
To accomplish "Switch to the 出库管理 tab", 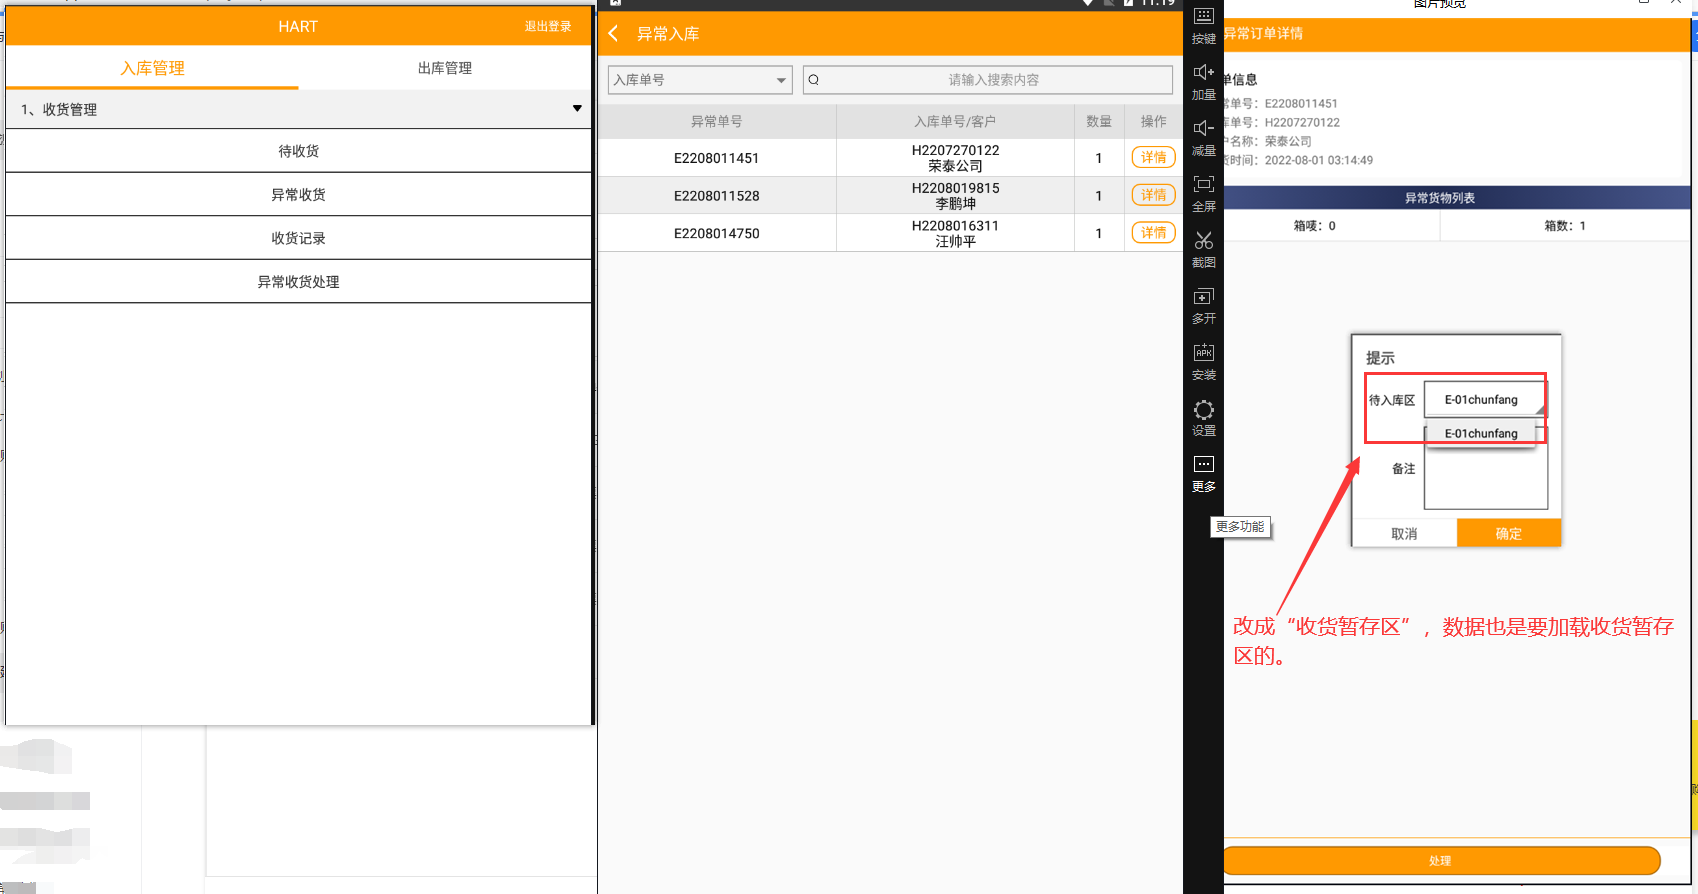I will pos(445,68).
